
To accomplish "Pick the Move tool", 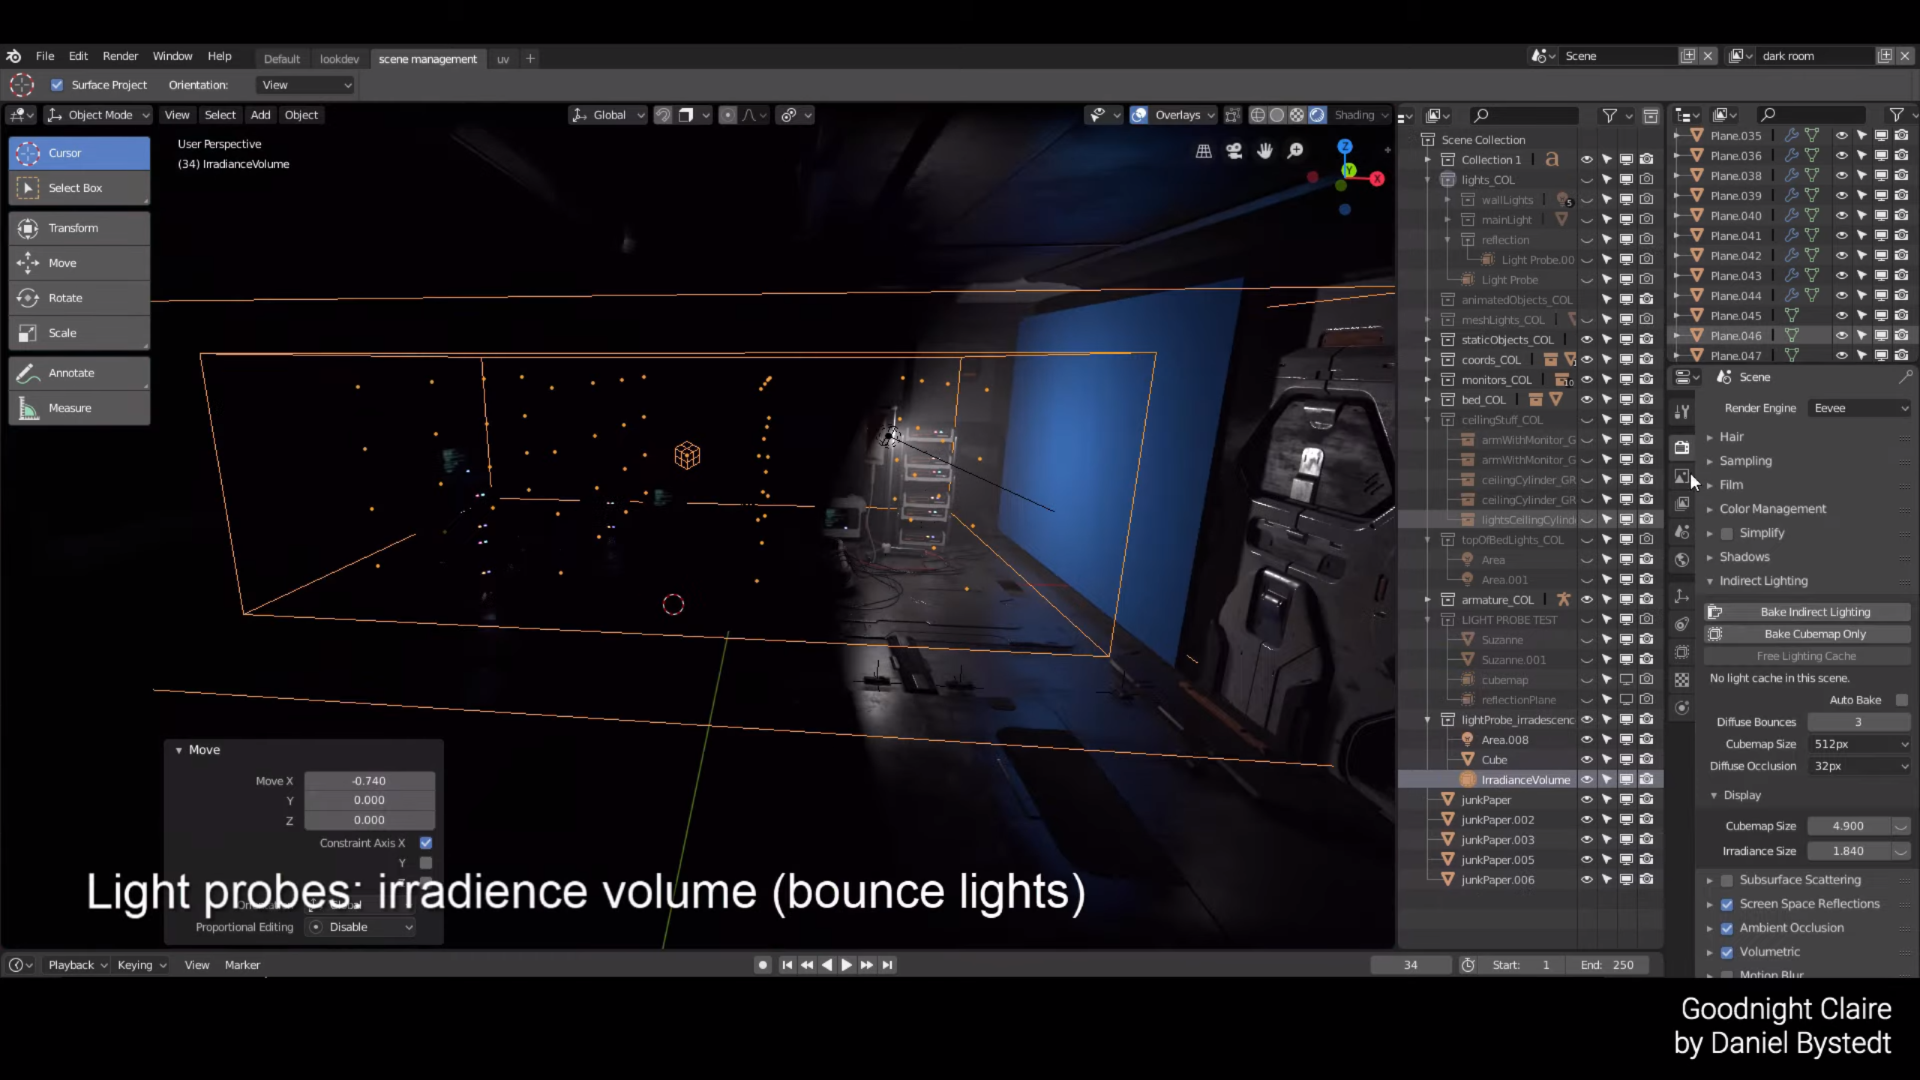I will pyautogui.click(x=80, y=263).
